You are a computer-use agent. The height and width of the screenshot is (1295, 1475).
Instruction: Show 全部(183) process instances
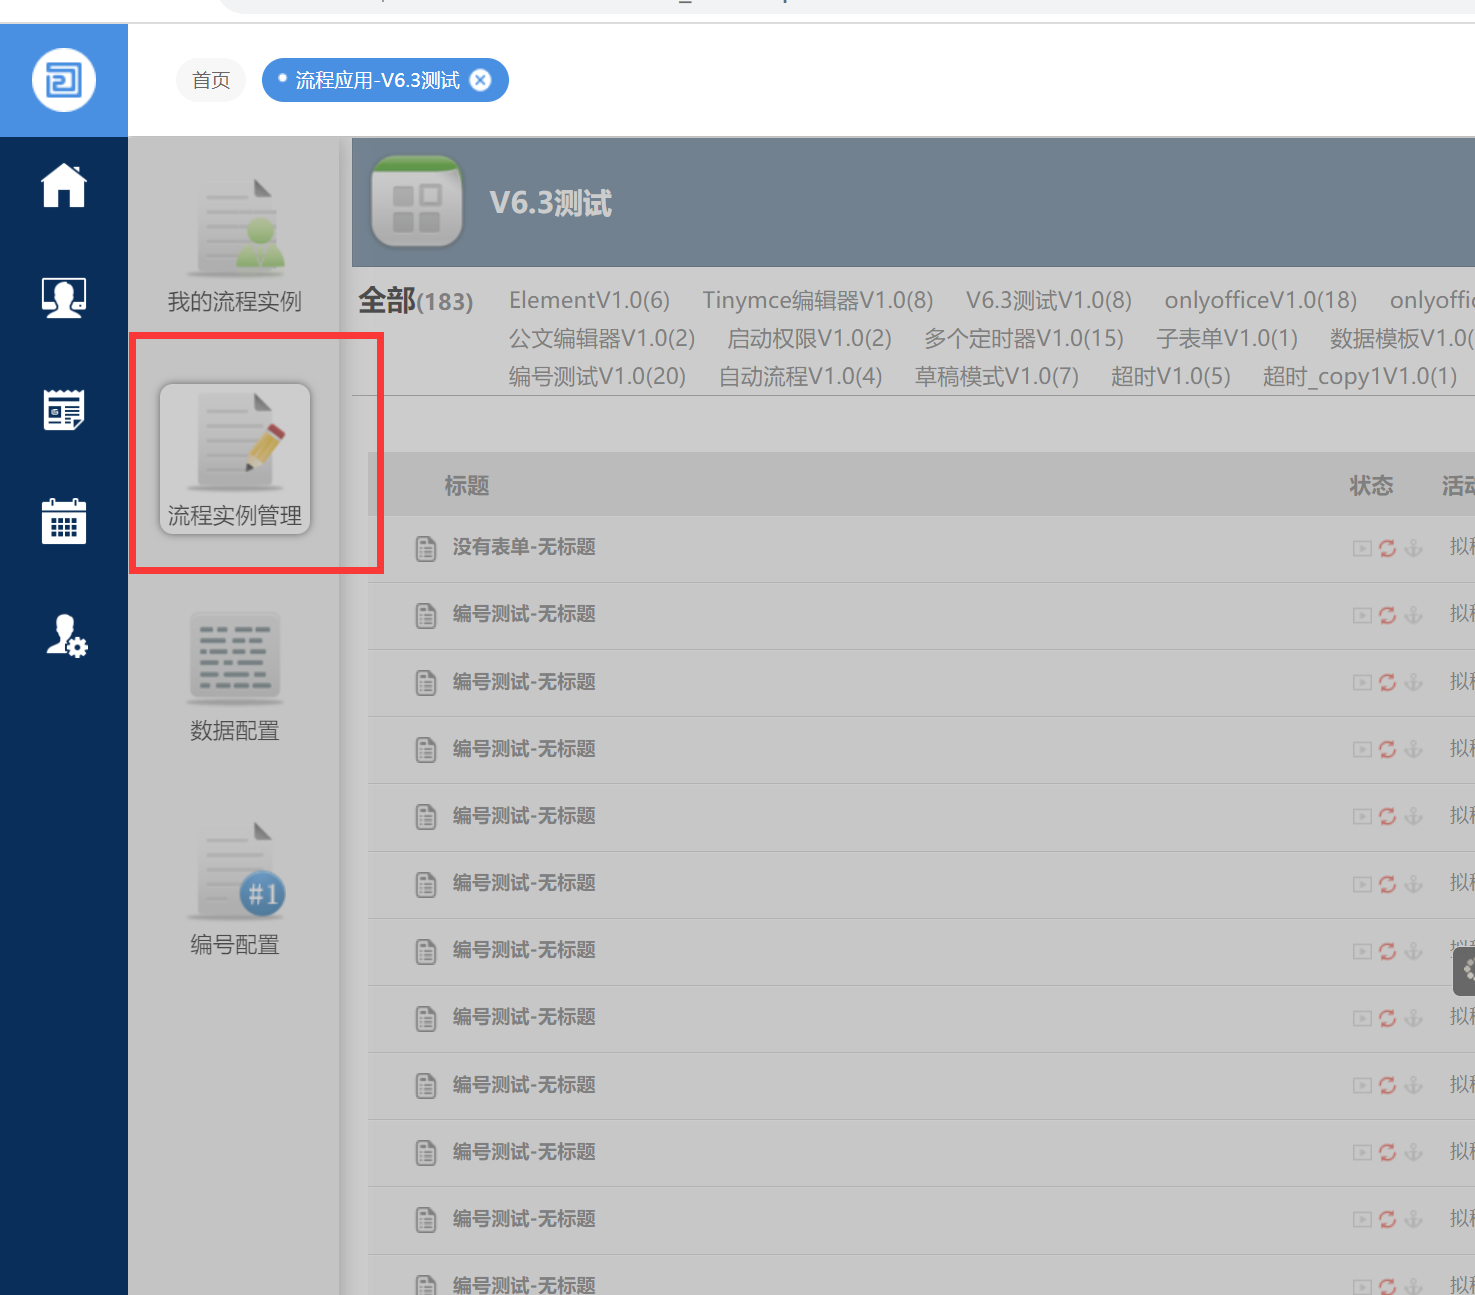416,300
